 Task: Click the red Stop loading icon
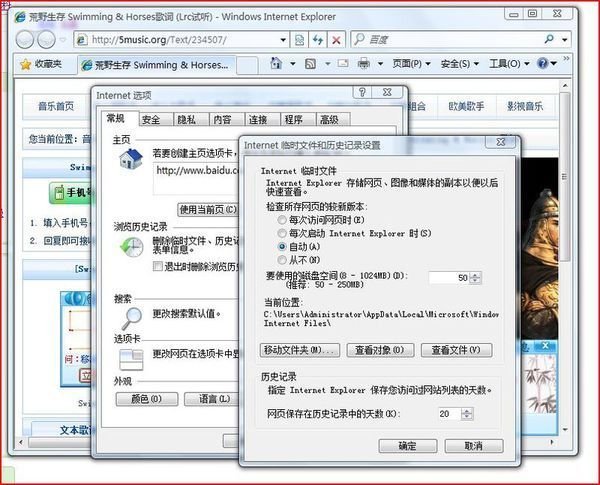tap(336, 40)
